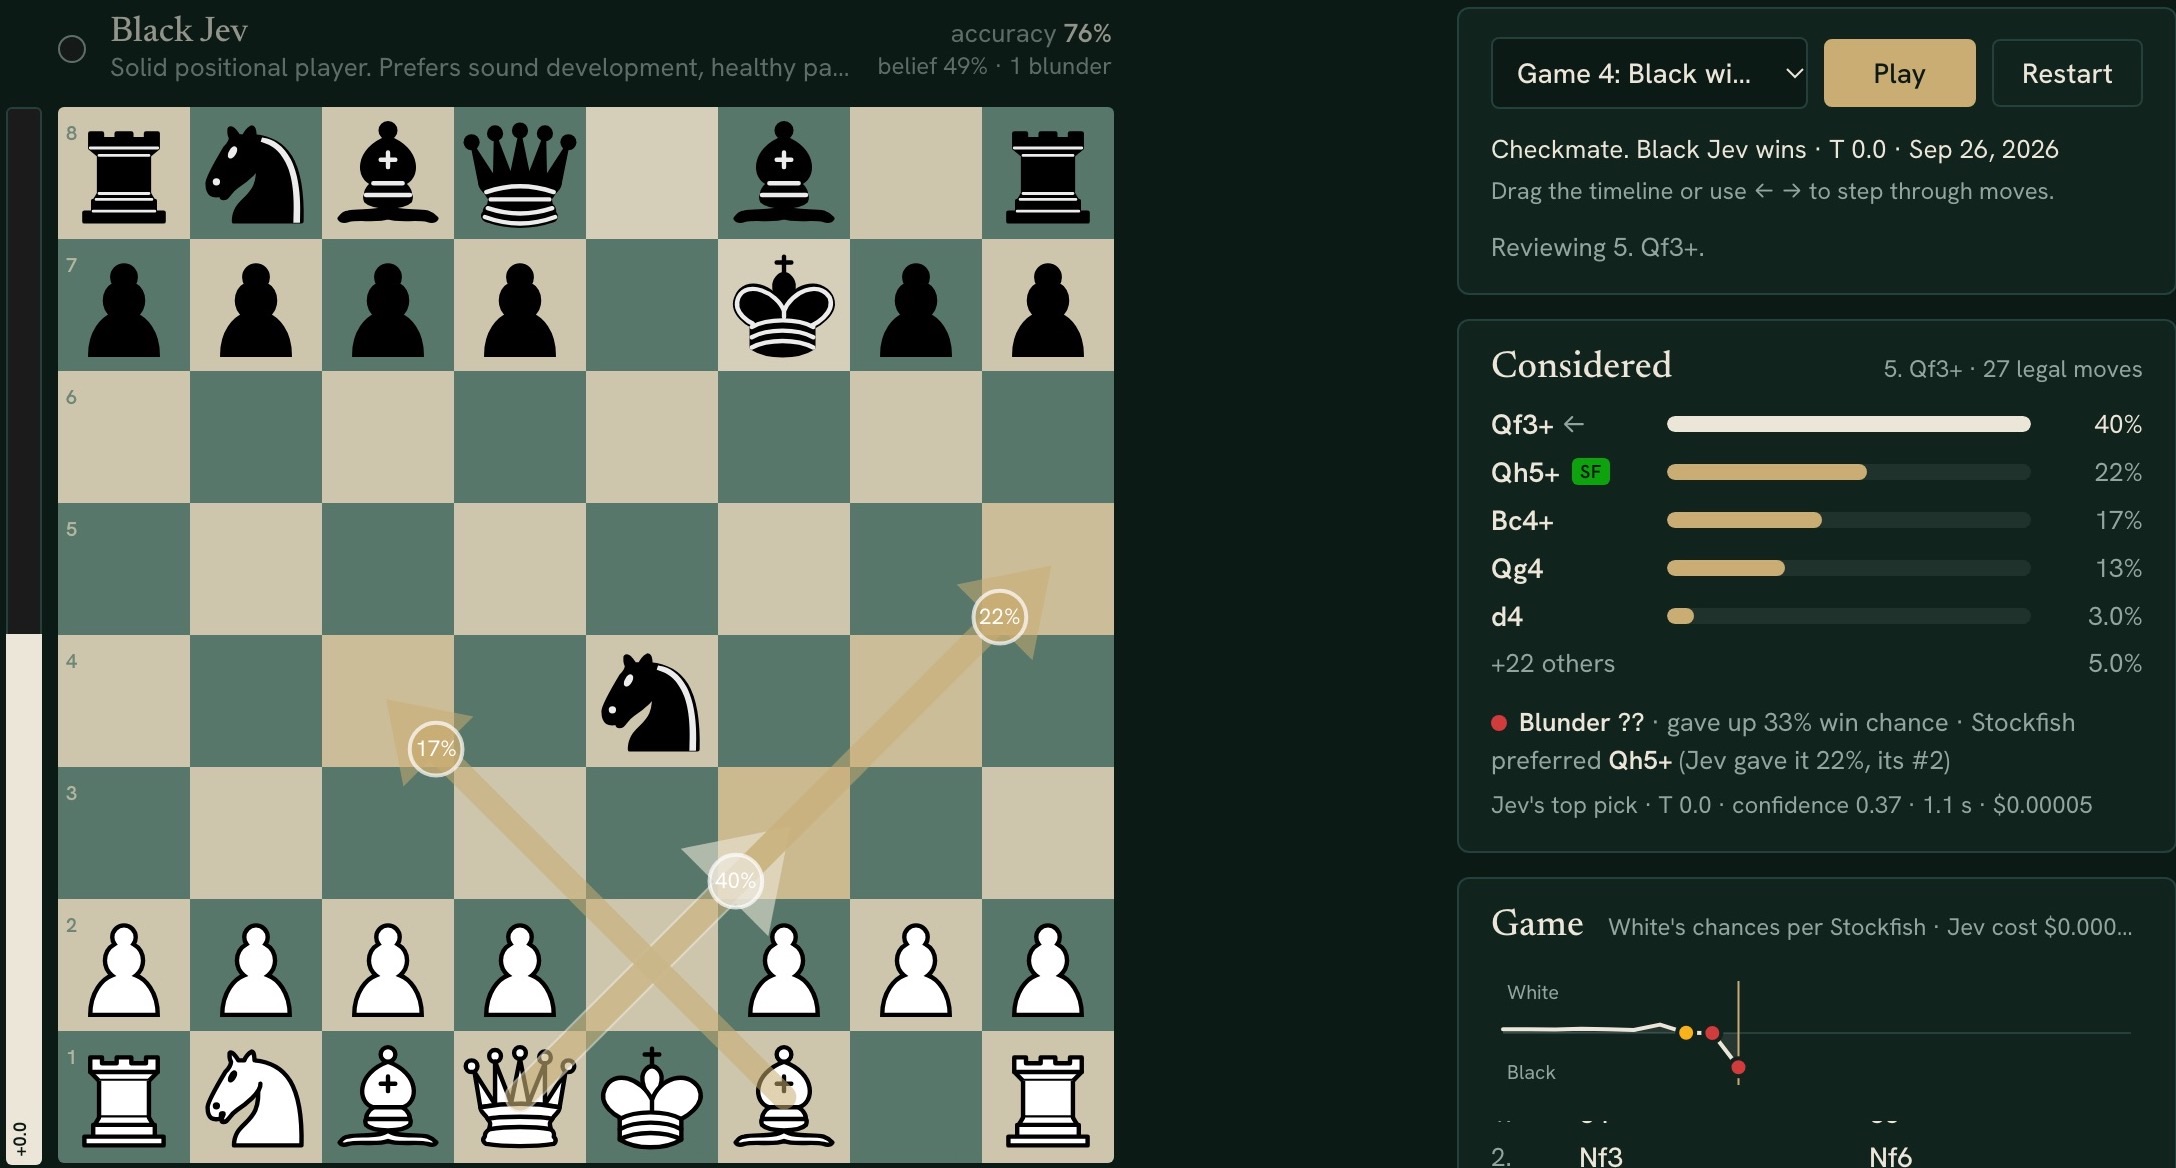Open the Game 4 selection dropdown
This screenshot has width=2176, height=1168.
point(1648,73)
